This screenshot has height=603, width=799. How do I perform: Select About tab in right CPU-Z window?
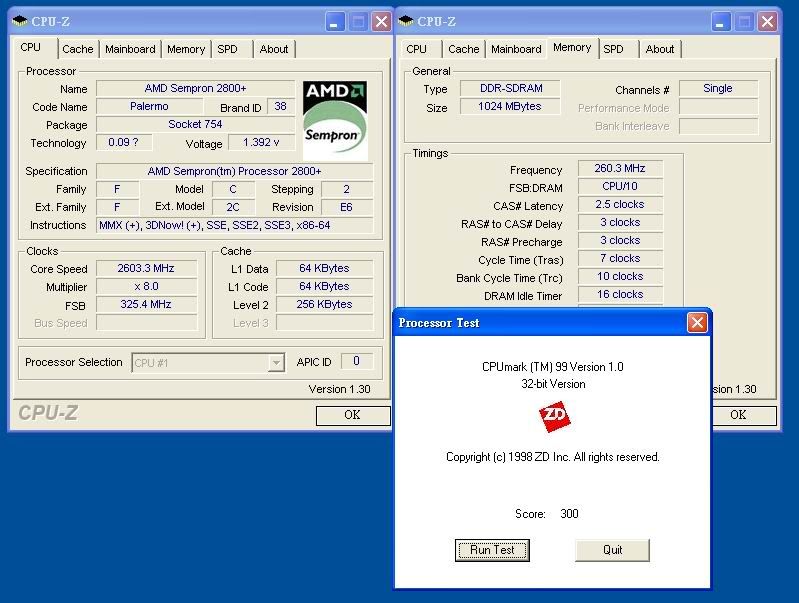660,49
